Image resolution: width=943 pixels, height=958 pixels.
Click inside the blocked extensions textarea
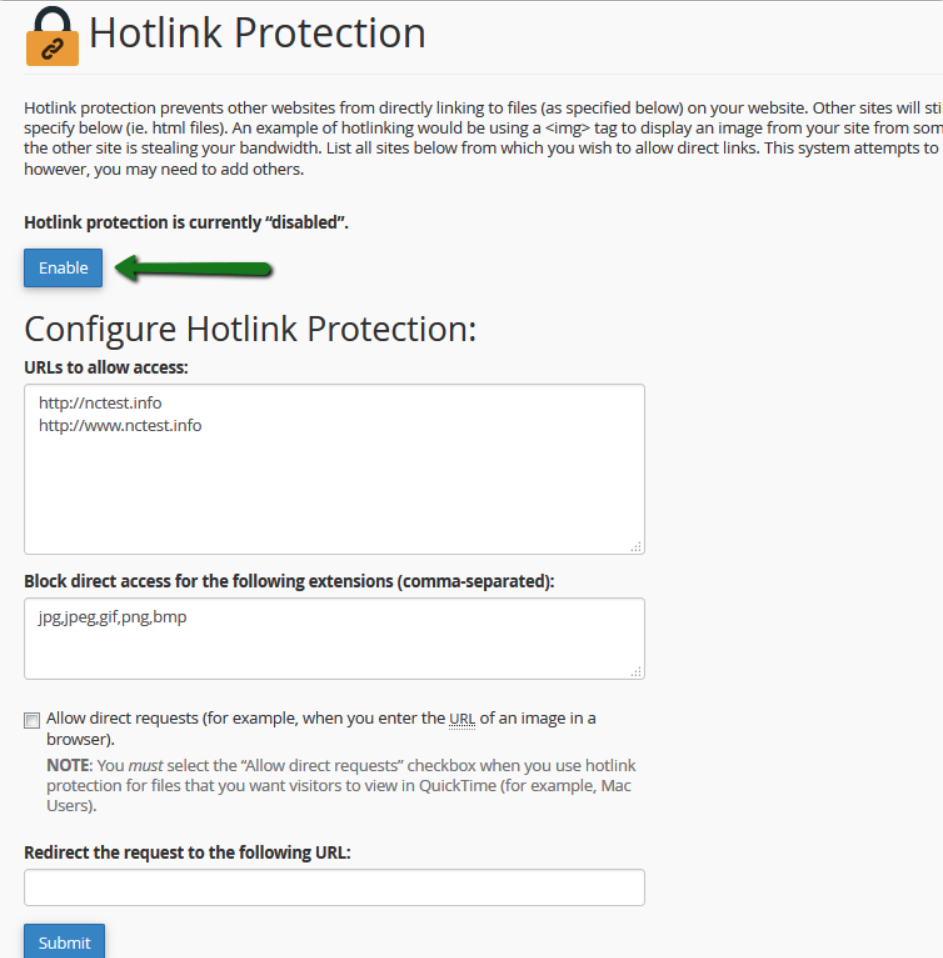click(x=334, y=638)
